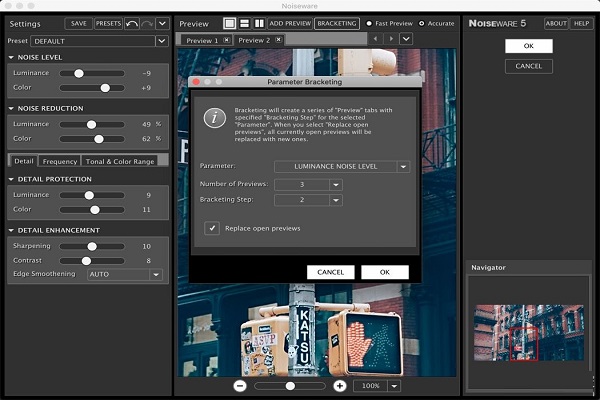The image size is (600, 400).
Task: Click the info icon in bracketing dialog
Action: point(215,118)
